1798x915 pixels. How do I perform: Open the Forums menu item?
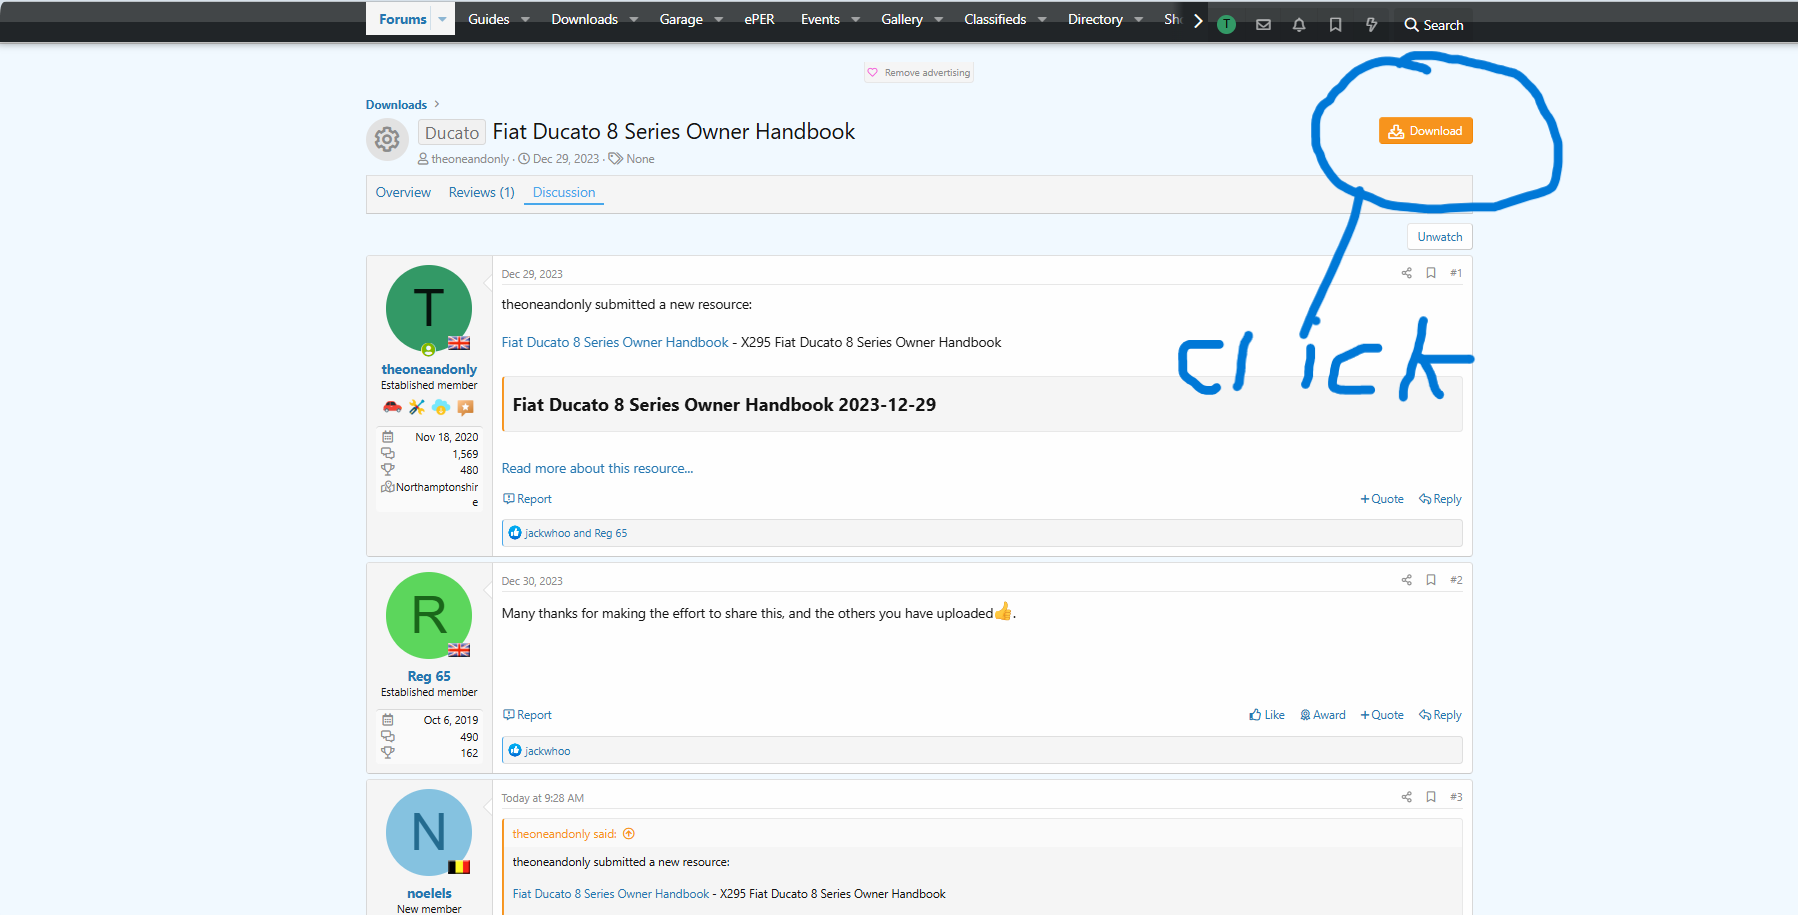click(x=403, y=19)
